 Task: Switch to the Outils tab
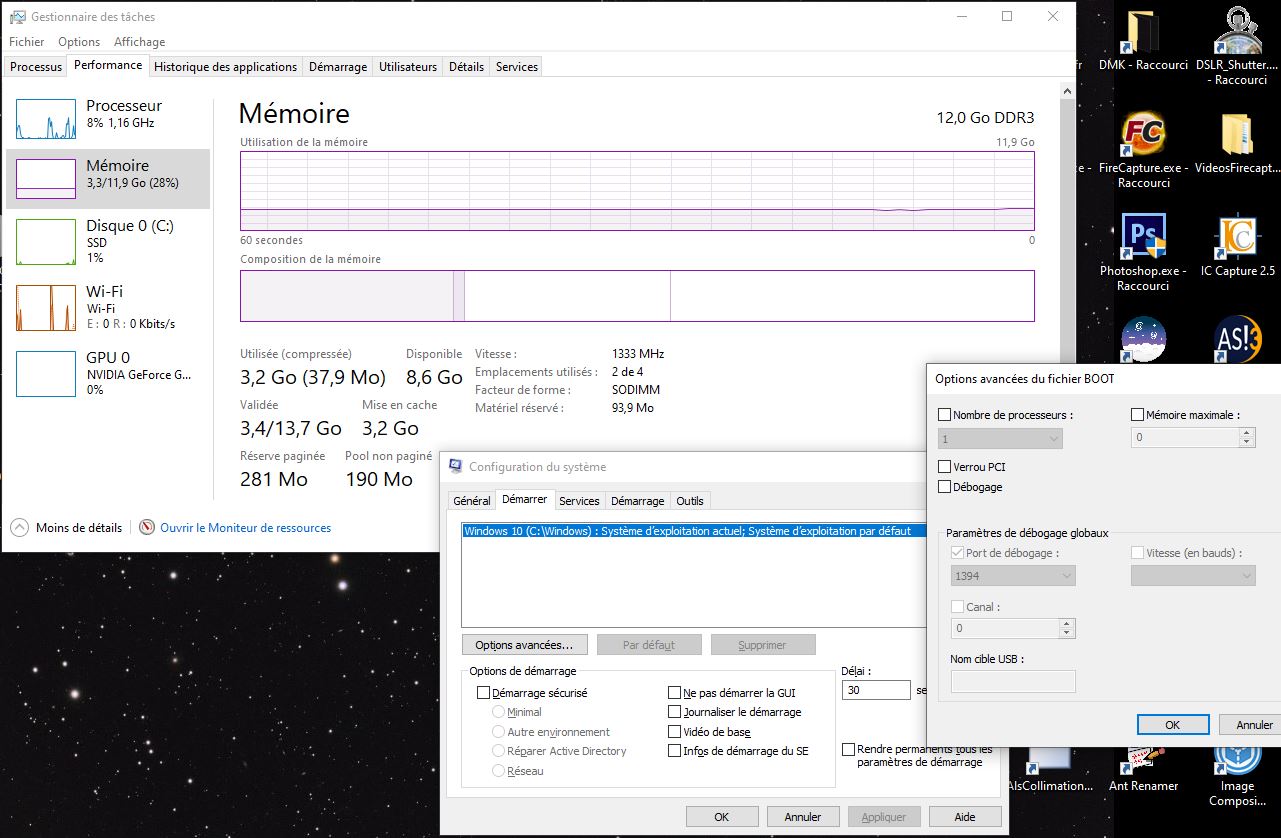click(x=690, y=501)
